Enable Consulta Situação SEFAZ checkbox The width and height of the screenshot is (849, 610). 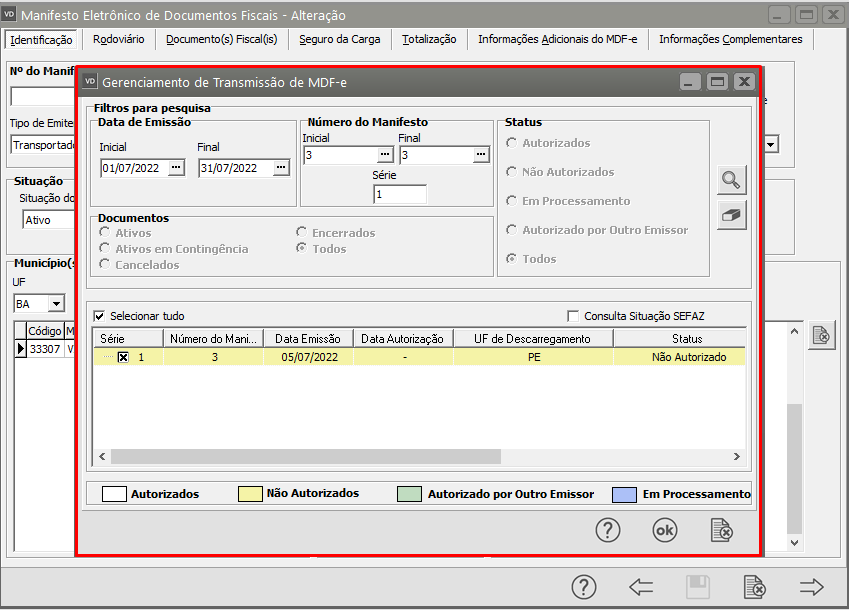click(573, 316)
